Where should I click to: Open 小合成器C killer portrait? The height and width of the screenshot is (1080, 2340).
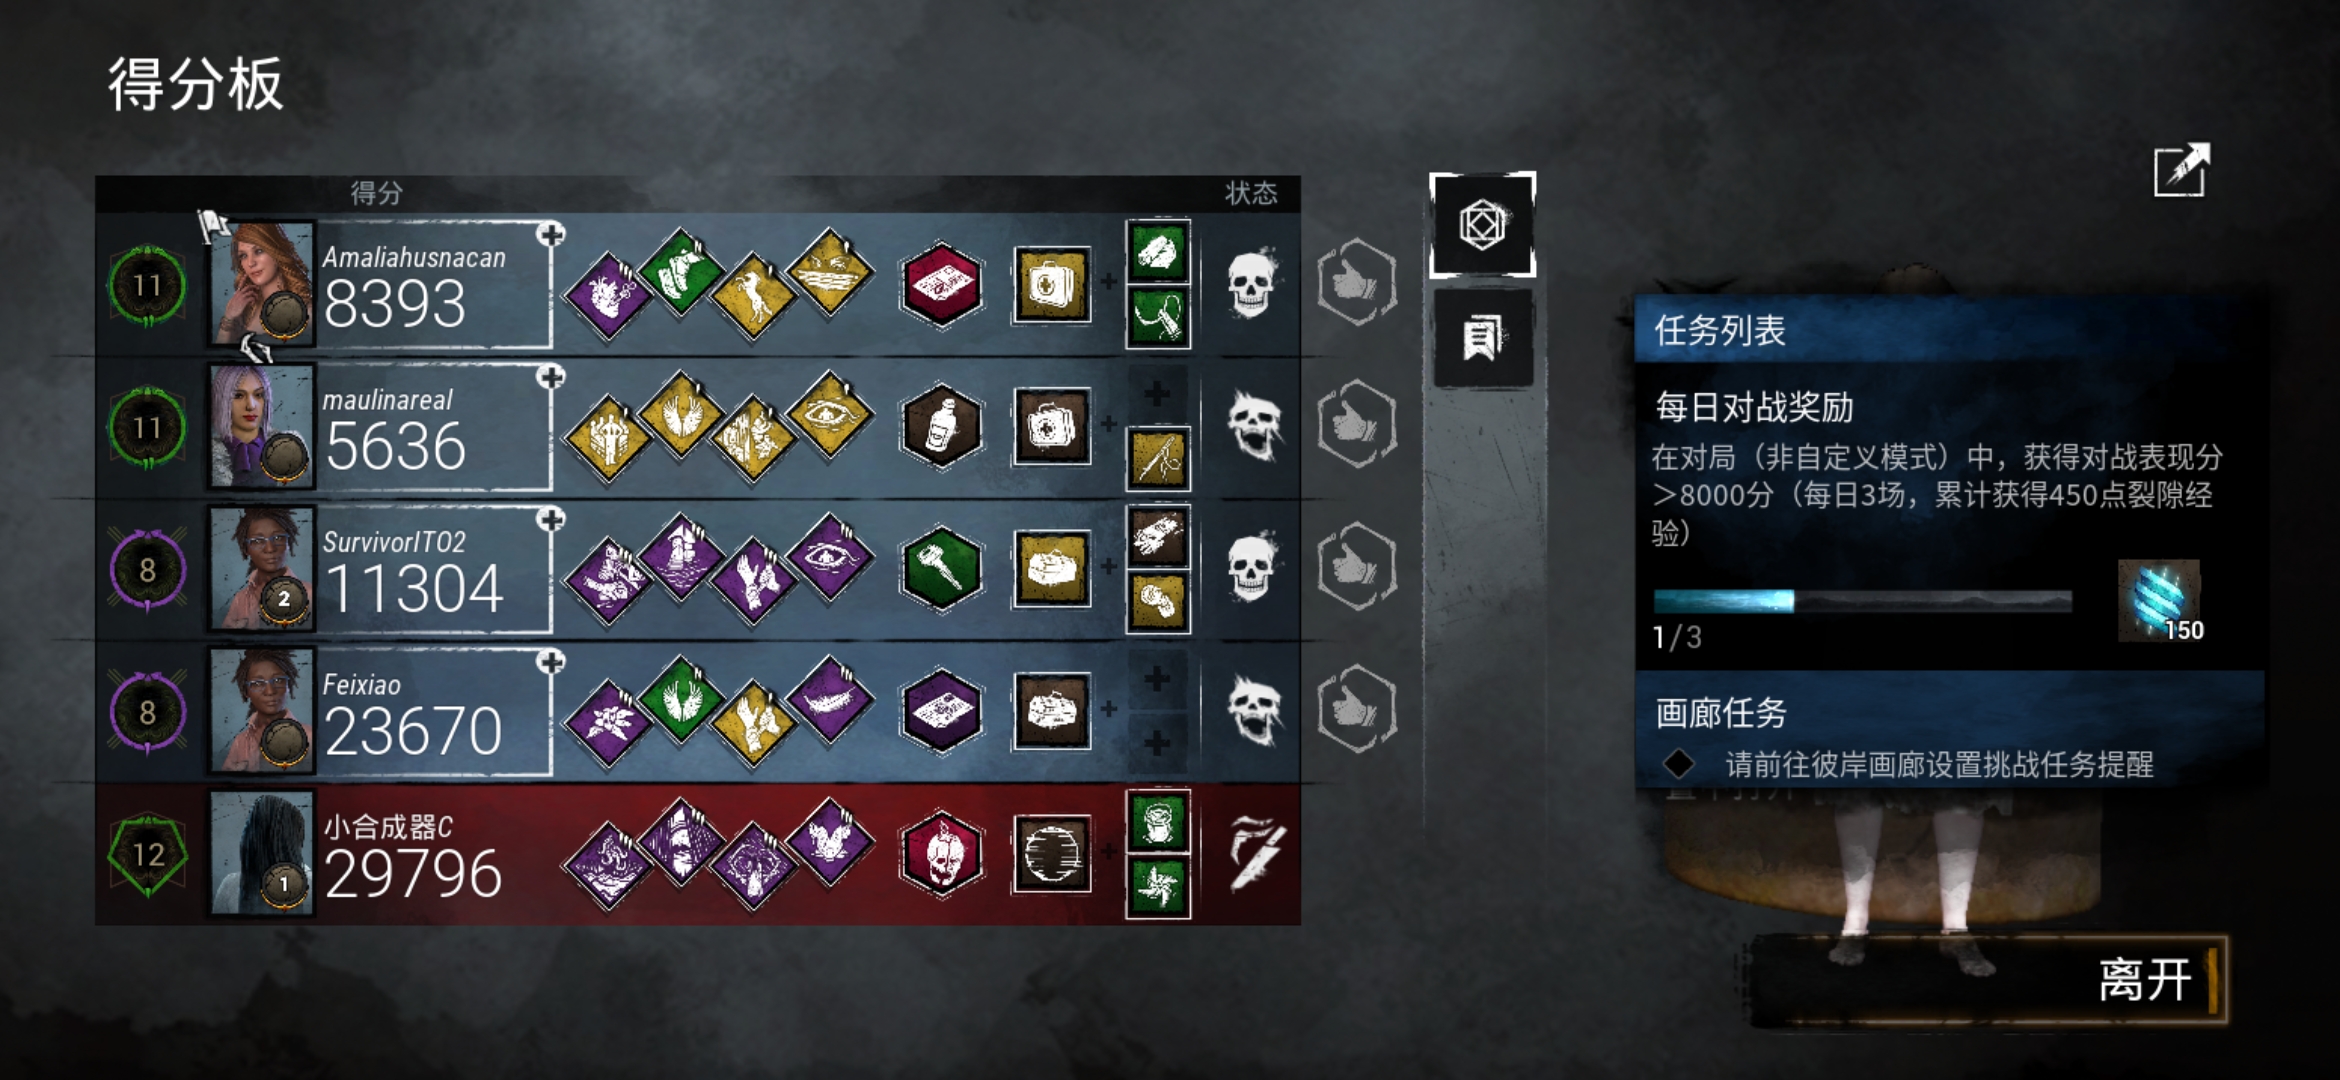tap(262, 853)
